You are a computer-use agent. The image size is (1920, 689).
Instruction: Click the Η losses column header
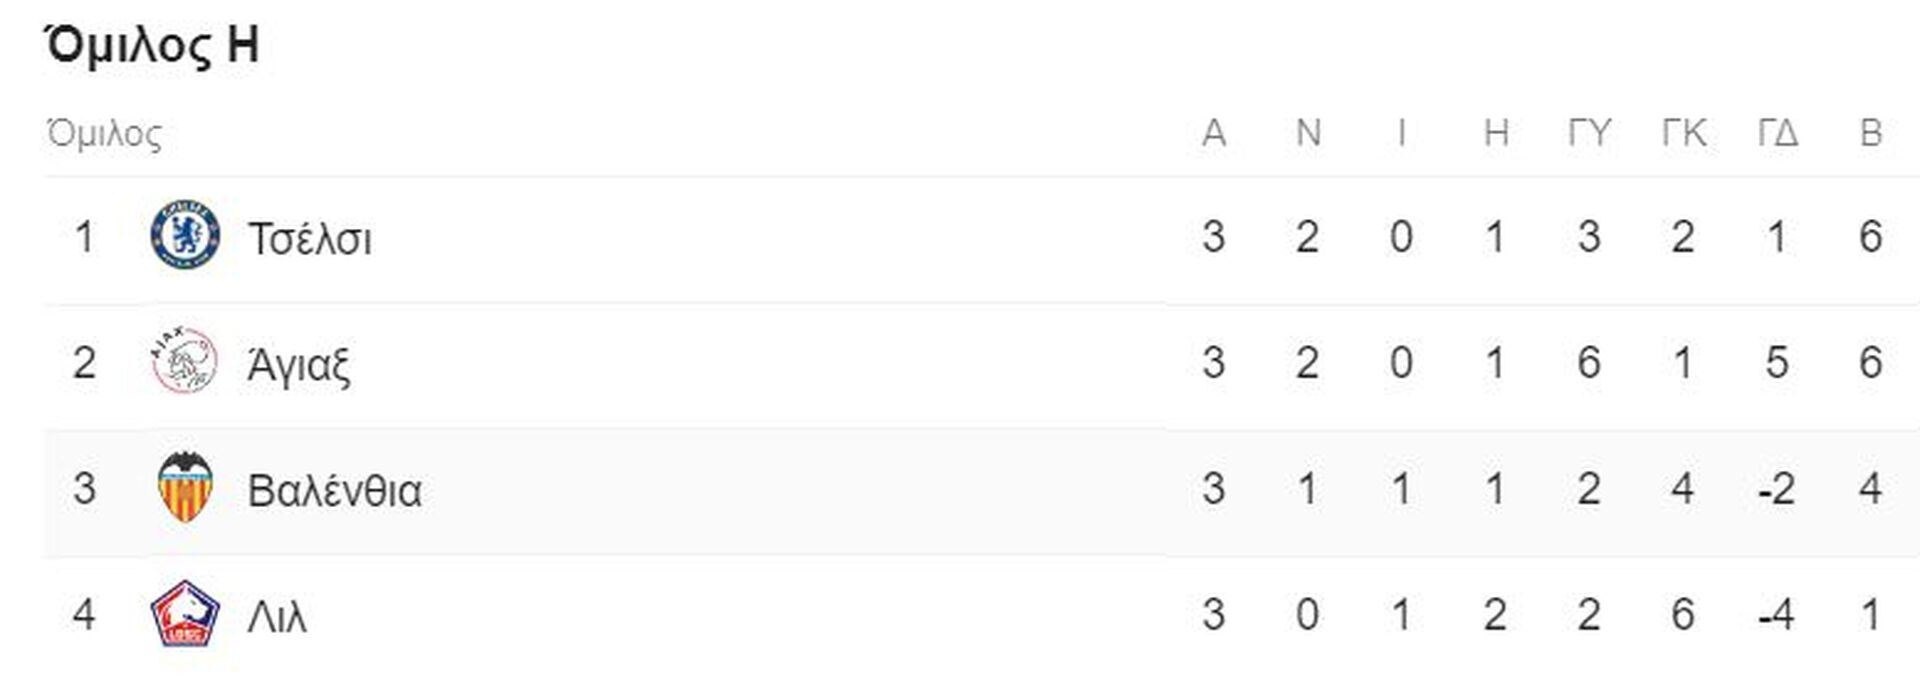point(1496,132)
